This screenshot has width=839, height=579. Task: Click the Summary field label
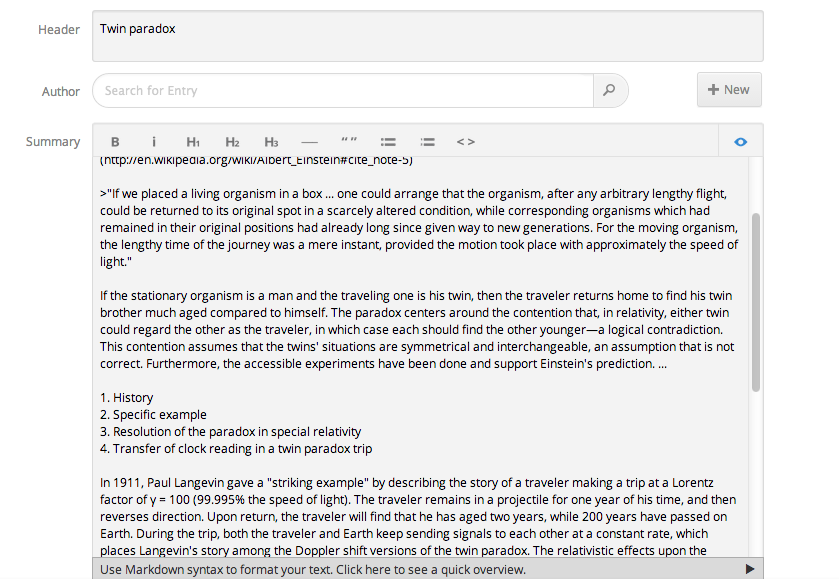point(53,142)
